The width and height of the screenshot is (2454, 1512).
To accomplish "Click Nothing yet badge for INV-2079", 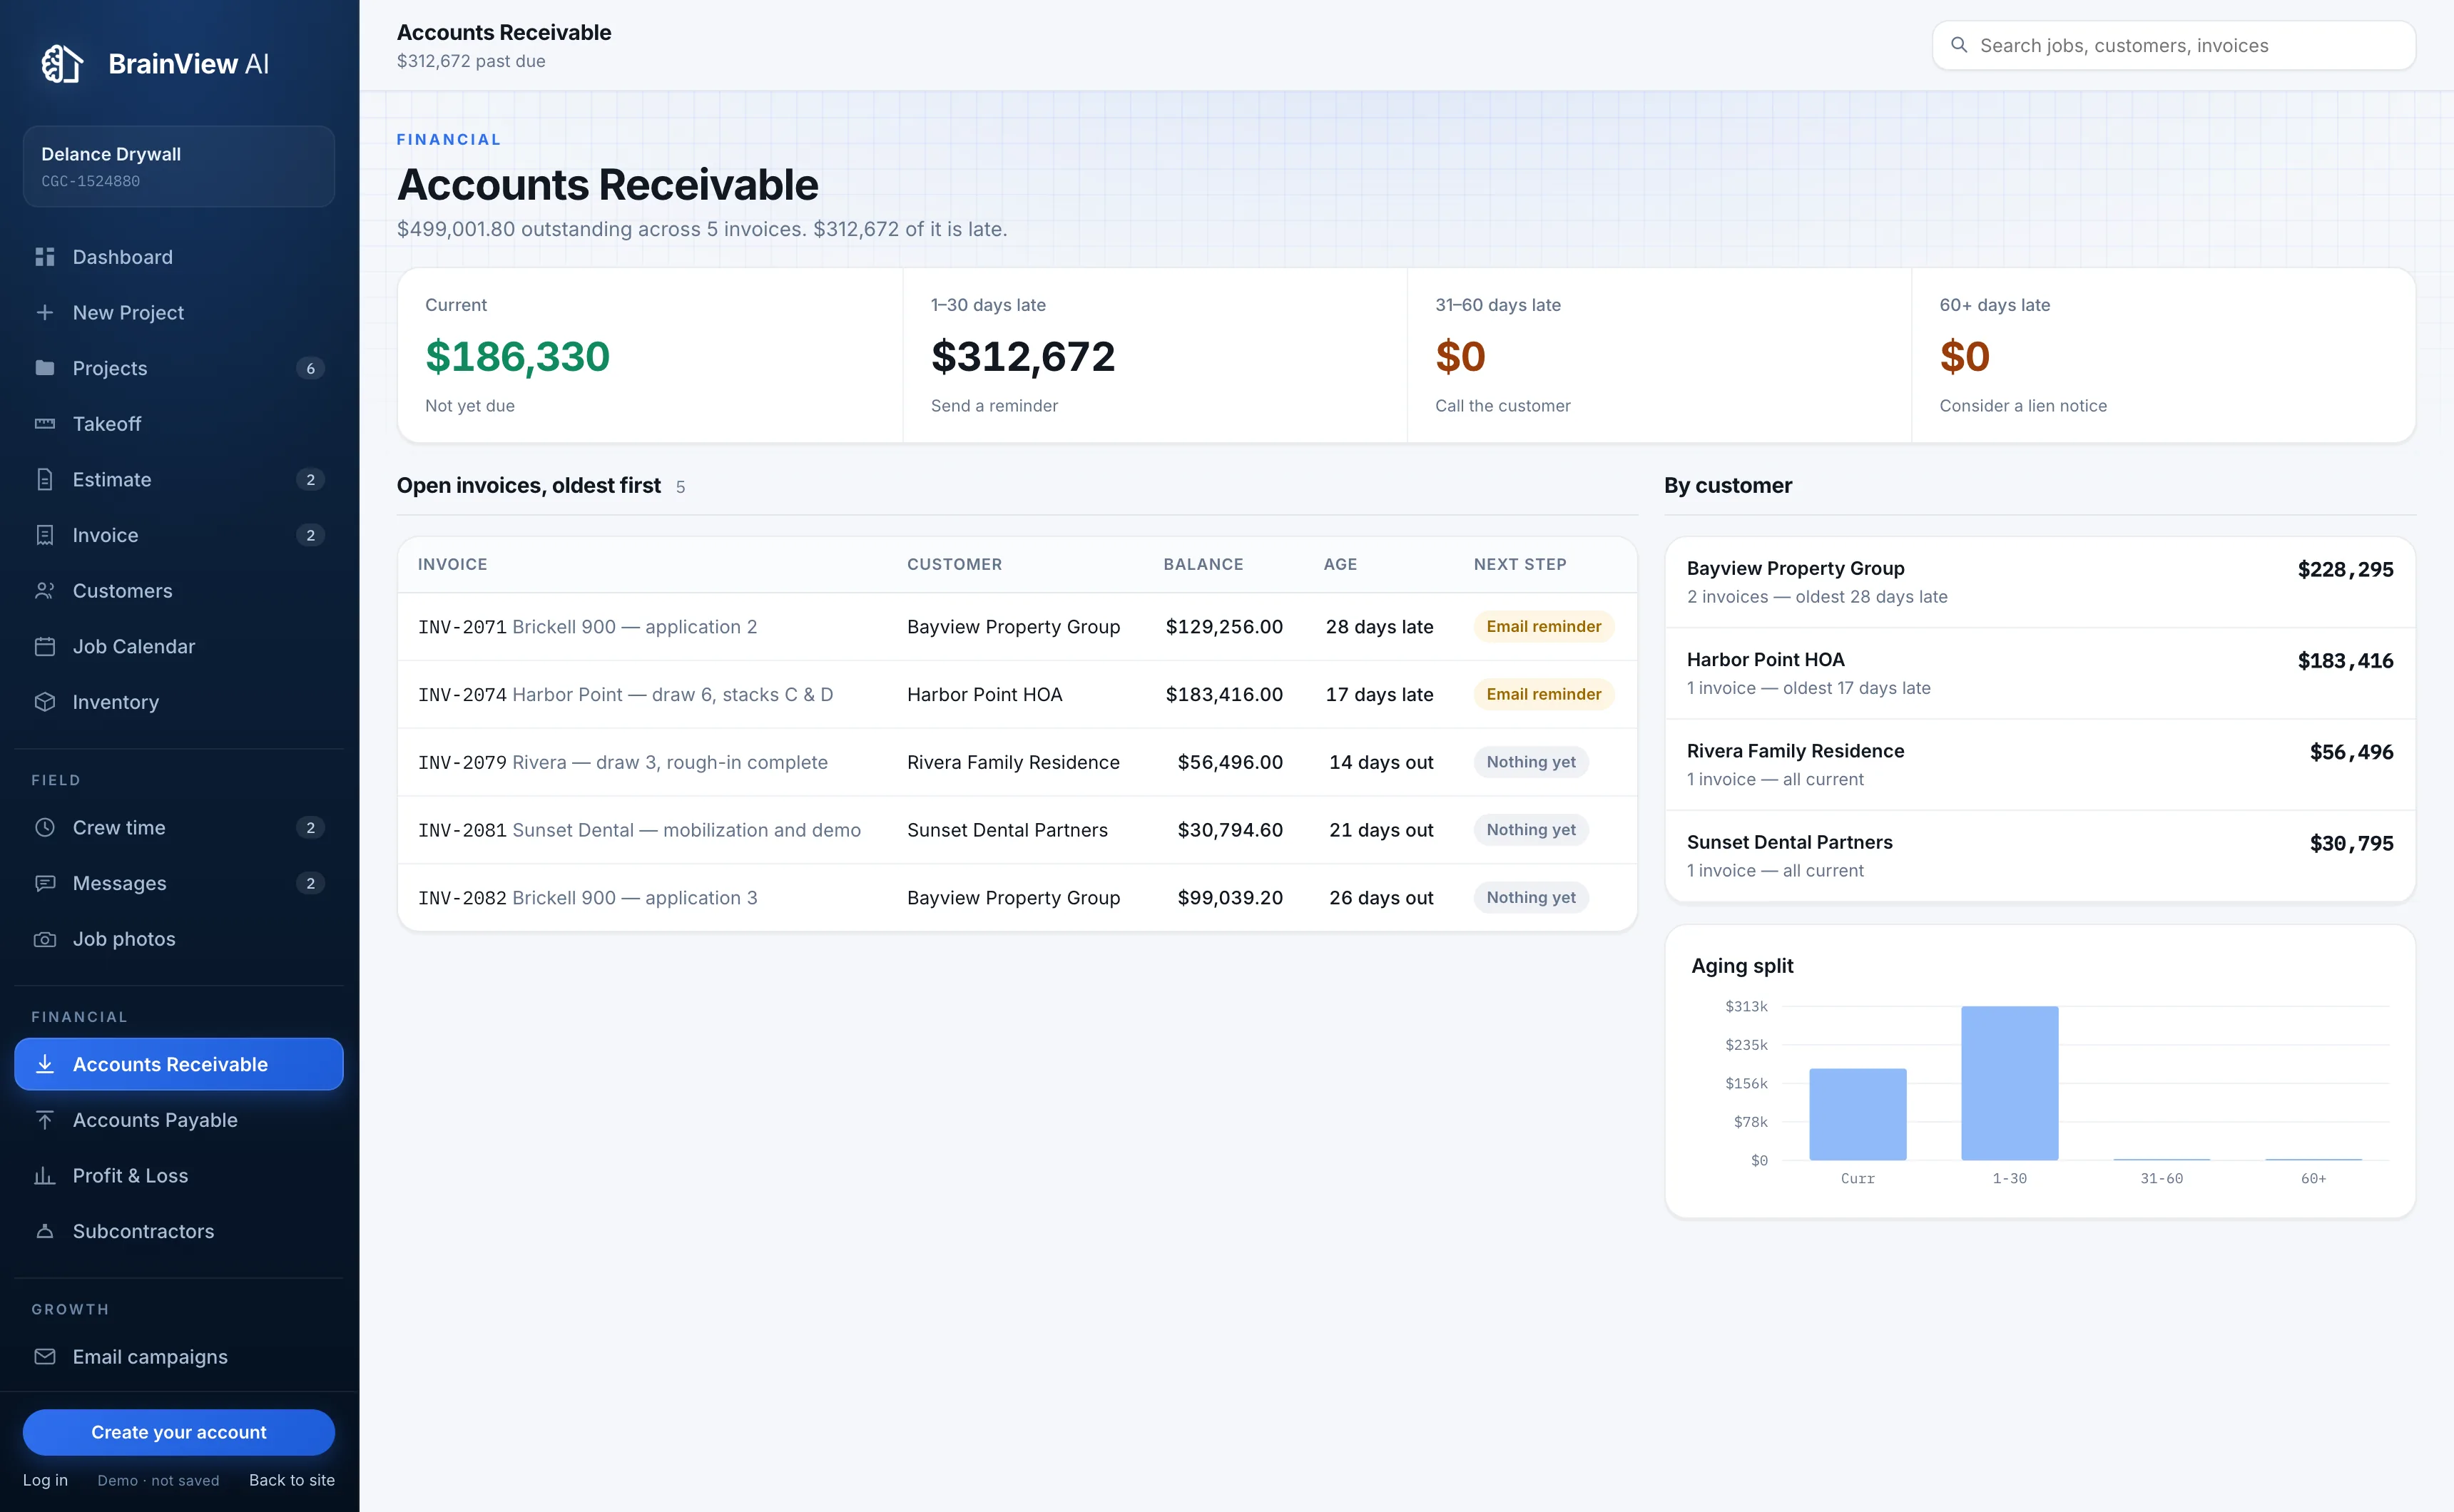I will [1530, 762].
